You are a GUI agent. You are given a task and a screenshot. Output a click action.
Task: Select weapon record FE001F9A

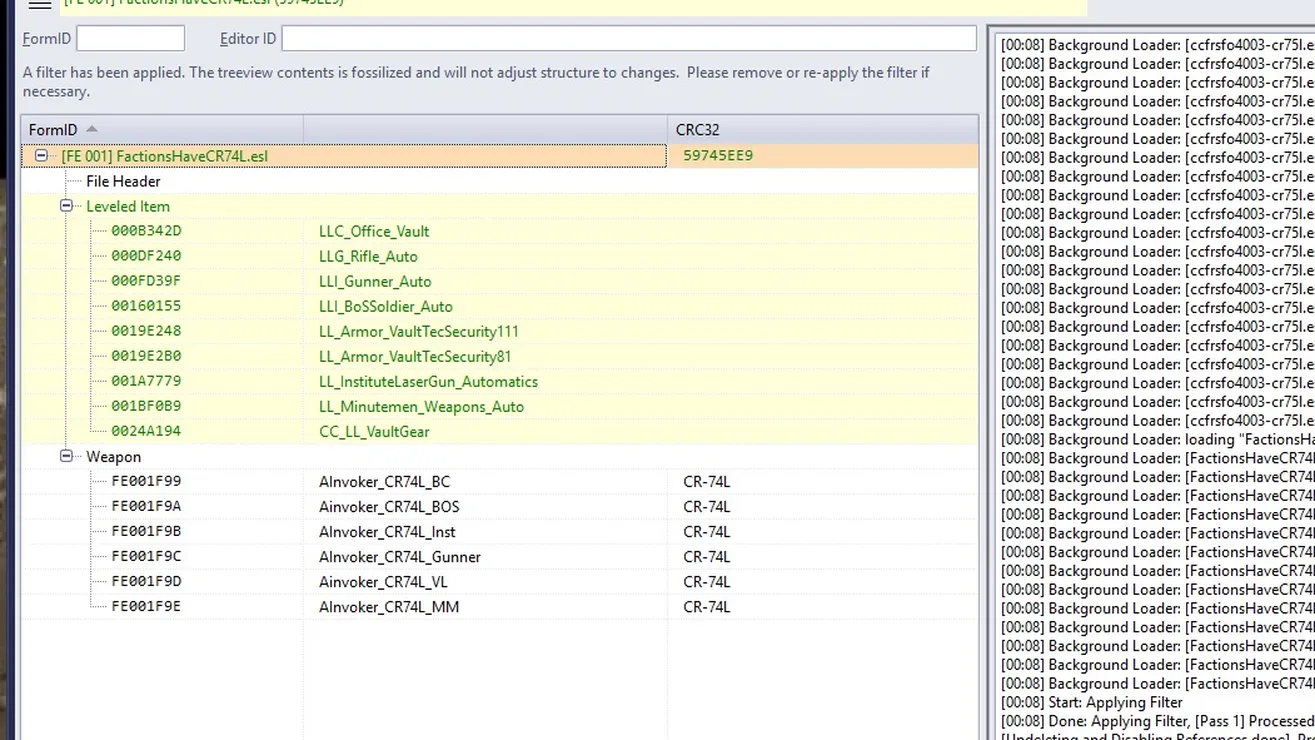click(x=146, y=506)
